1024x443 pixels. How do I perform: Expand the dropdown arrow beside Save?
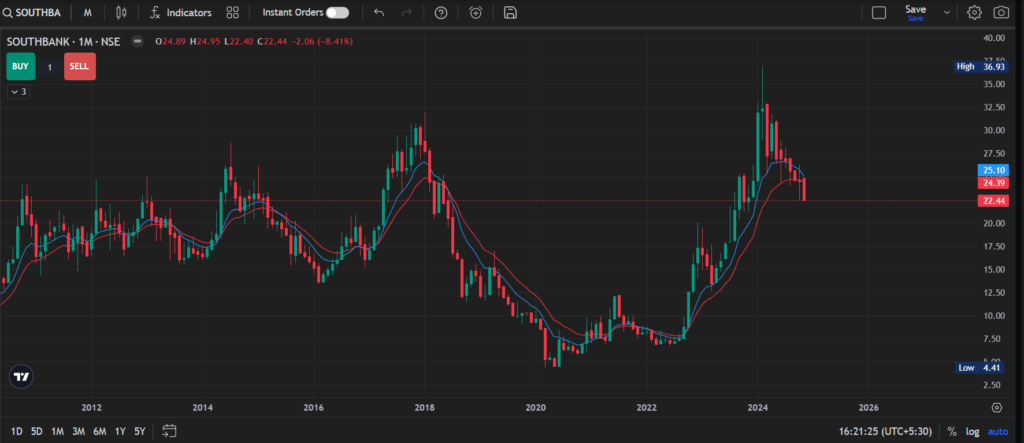coord(947,12)
